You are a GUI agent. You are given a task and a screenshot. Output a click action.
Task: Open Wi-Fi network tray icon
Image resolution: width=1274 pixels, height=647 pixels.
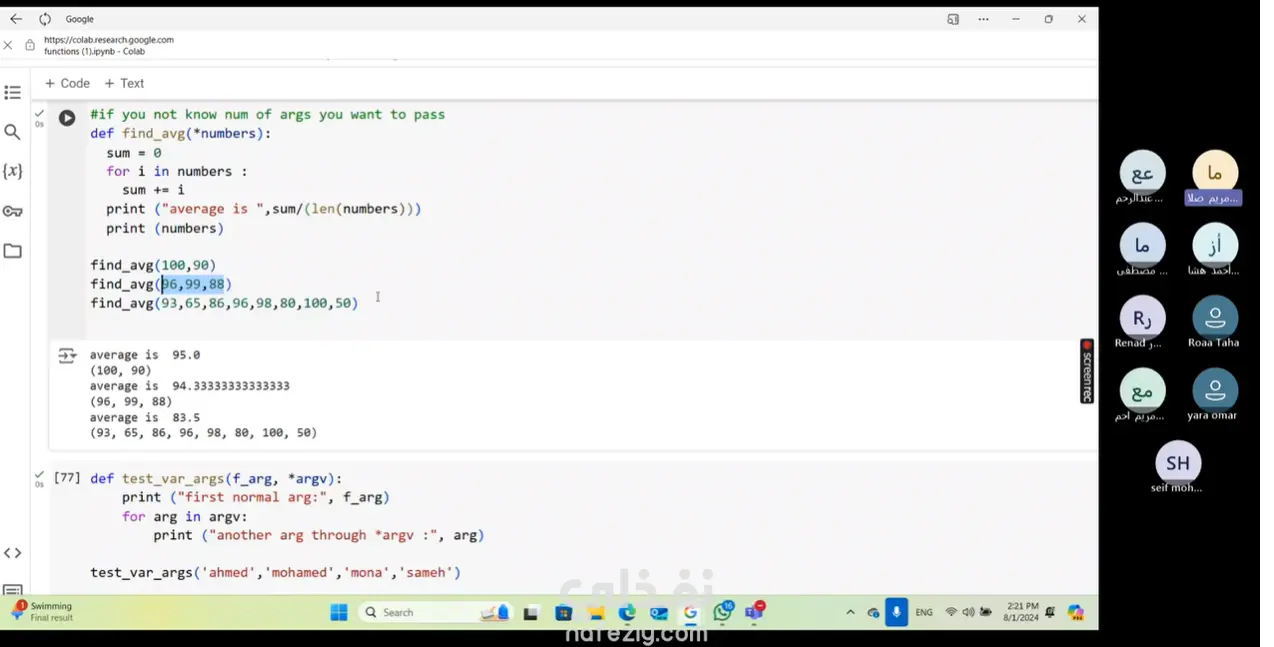pos(951,612)
